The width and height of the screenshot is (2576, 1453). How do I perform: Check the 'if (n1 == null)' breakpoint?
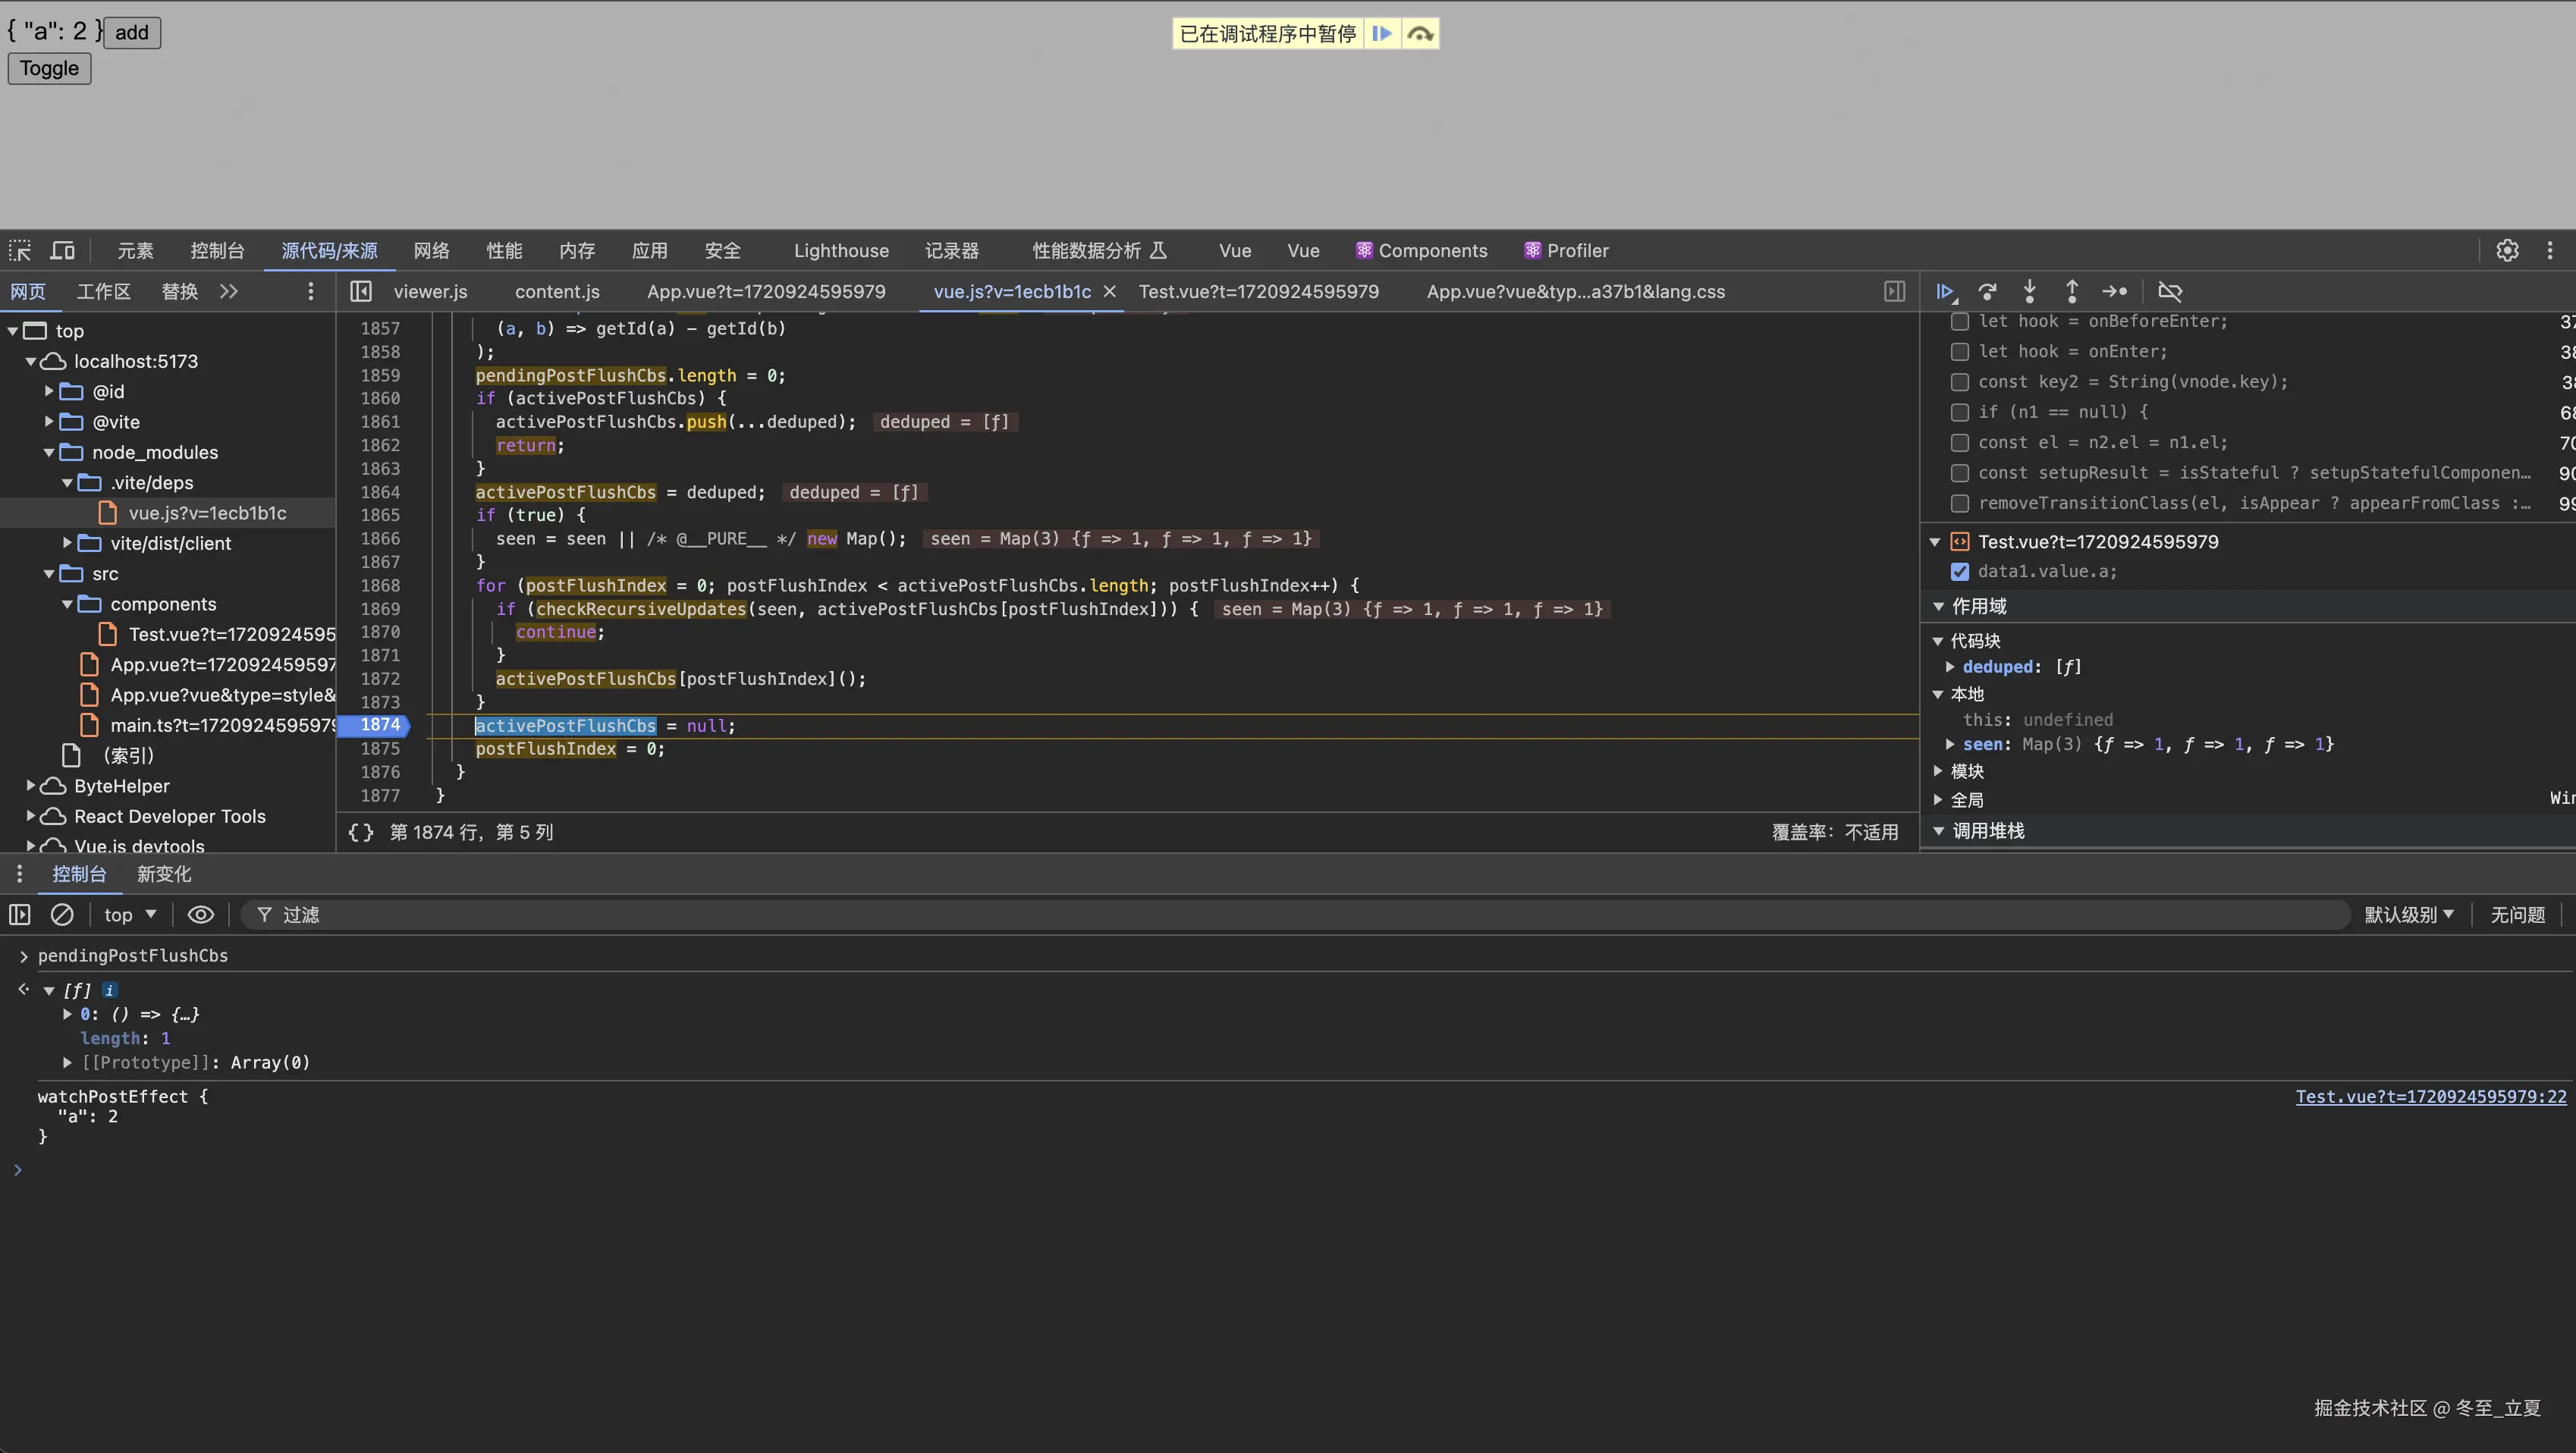point(1959,412)
